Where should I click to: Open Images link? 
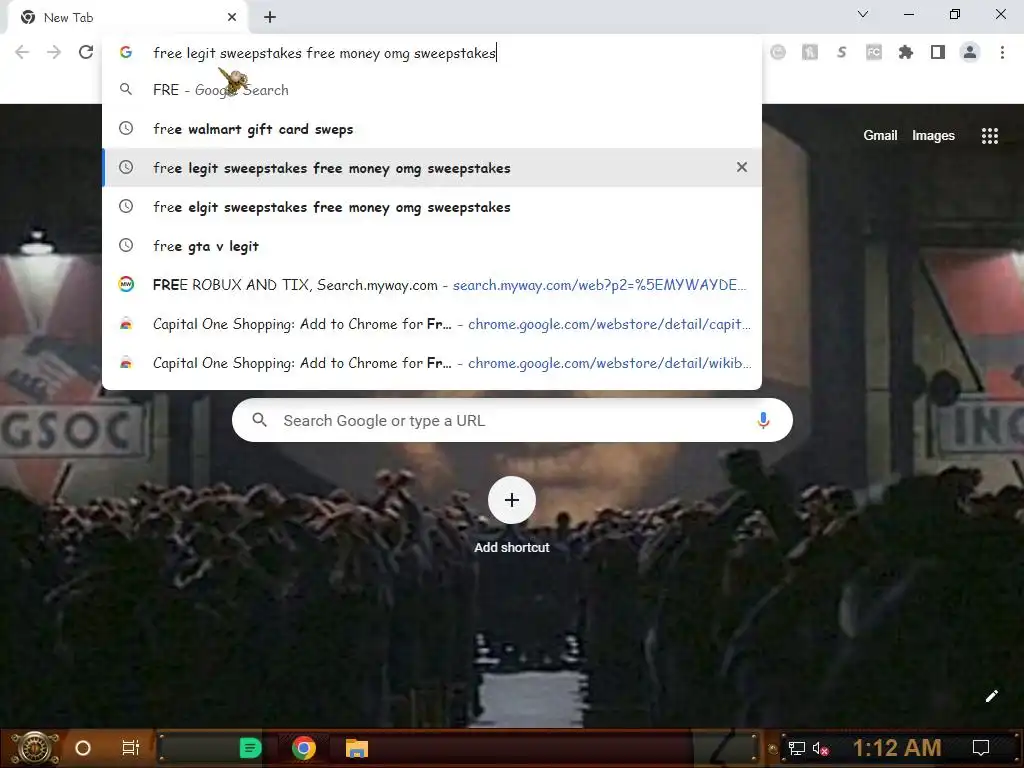(x=933, y=135)
